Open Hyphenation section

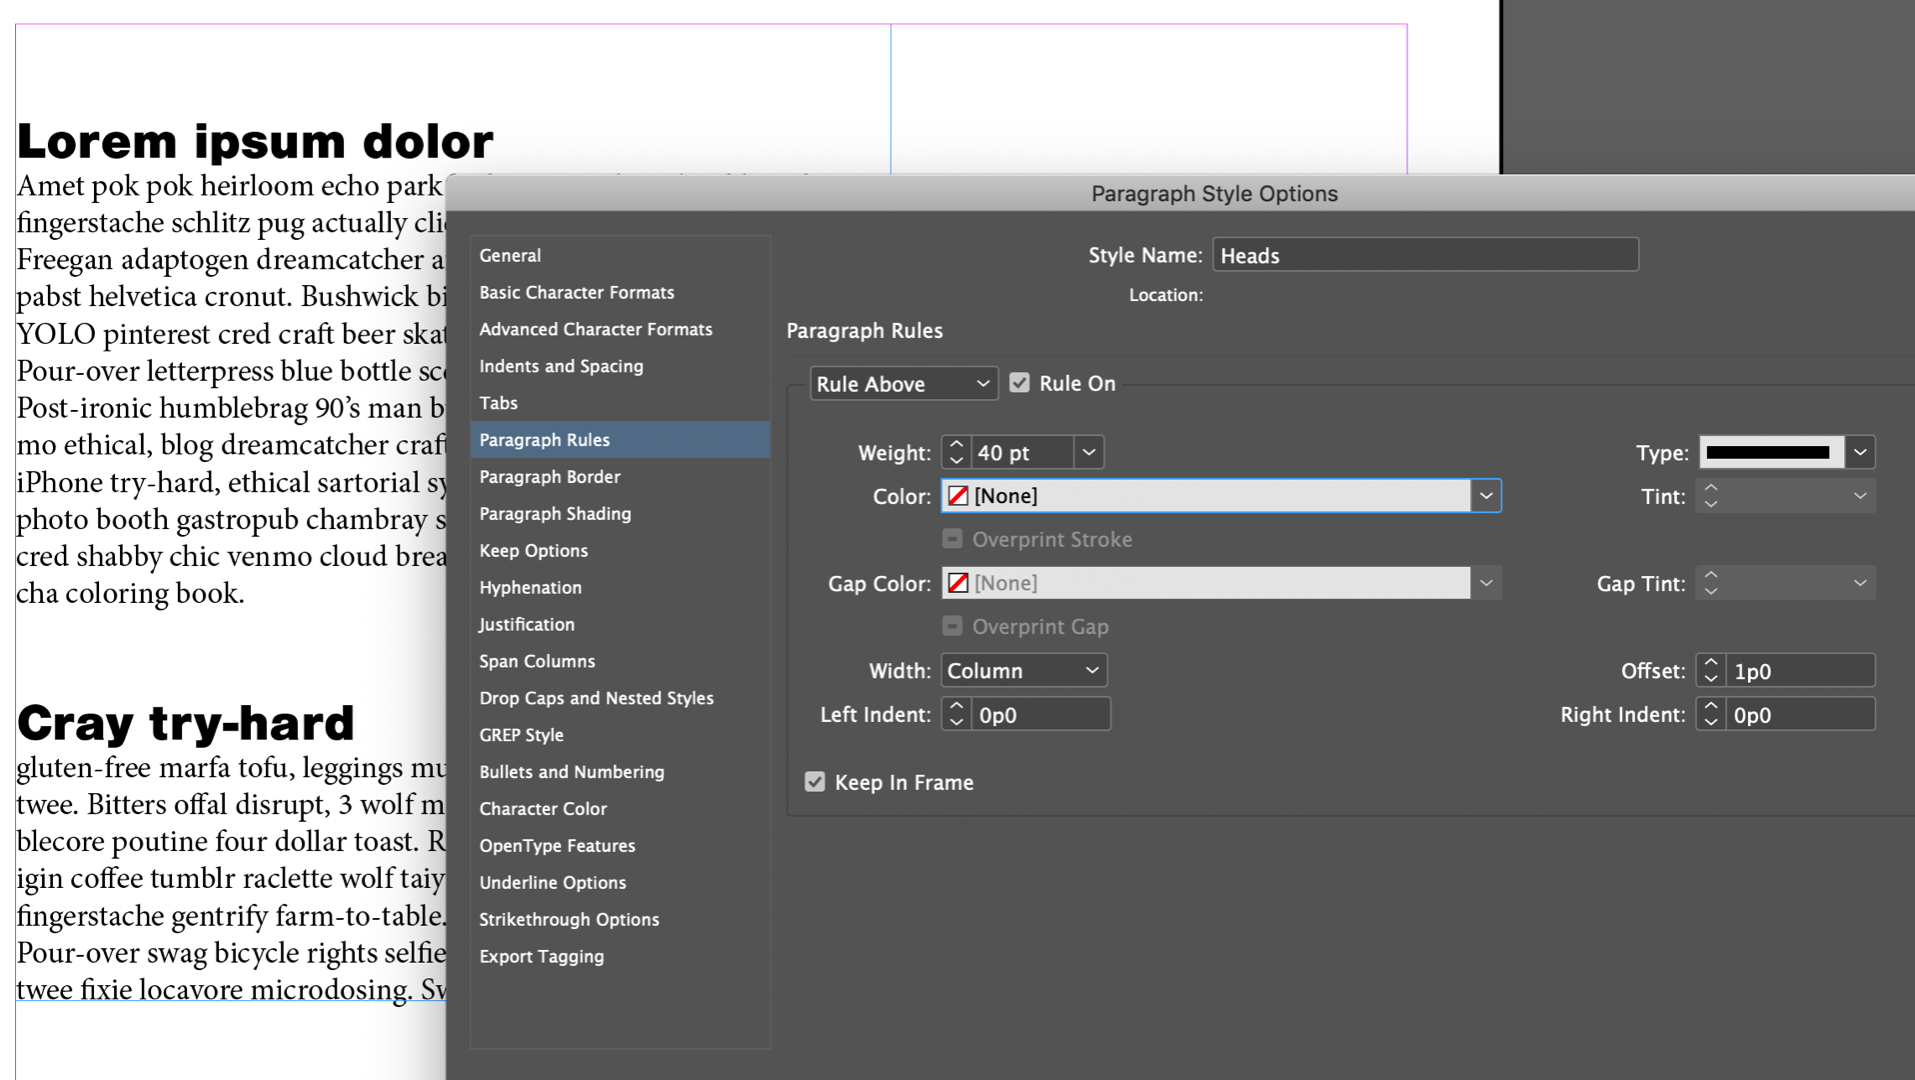click(620, 588)
